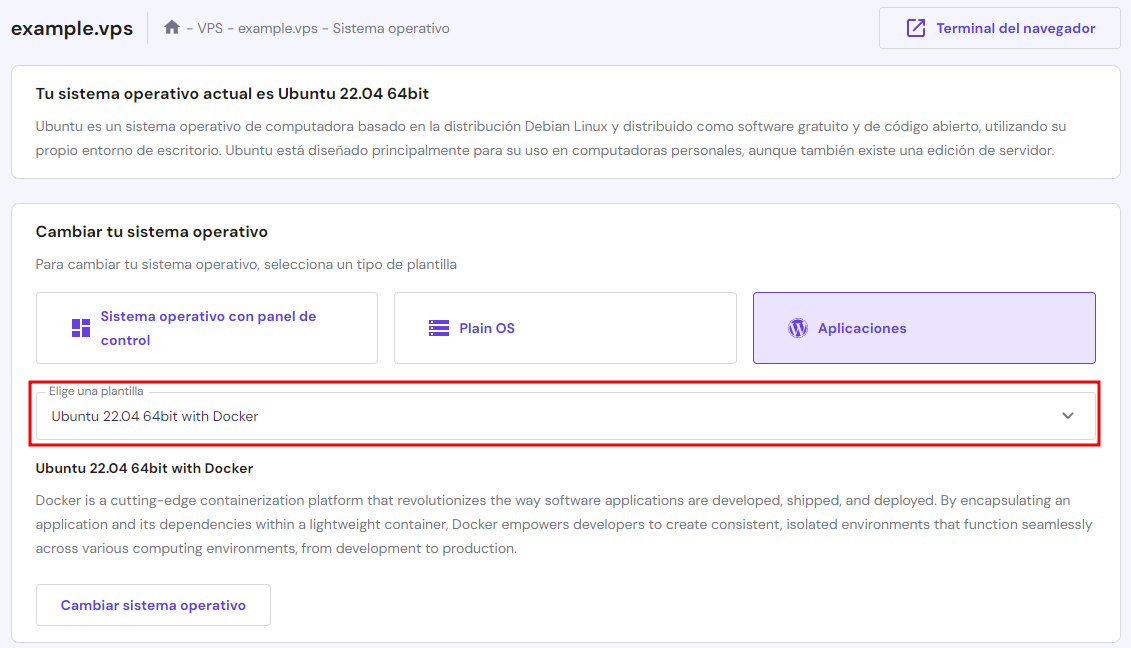Click the Cambiar sistema operativo button

coord(153,604)
